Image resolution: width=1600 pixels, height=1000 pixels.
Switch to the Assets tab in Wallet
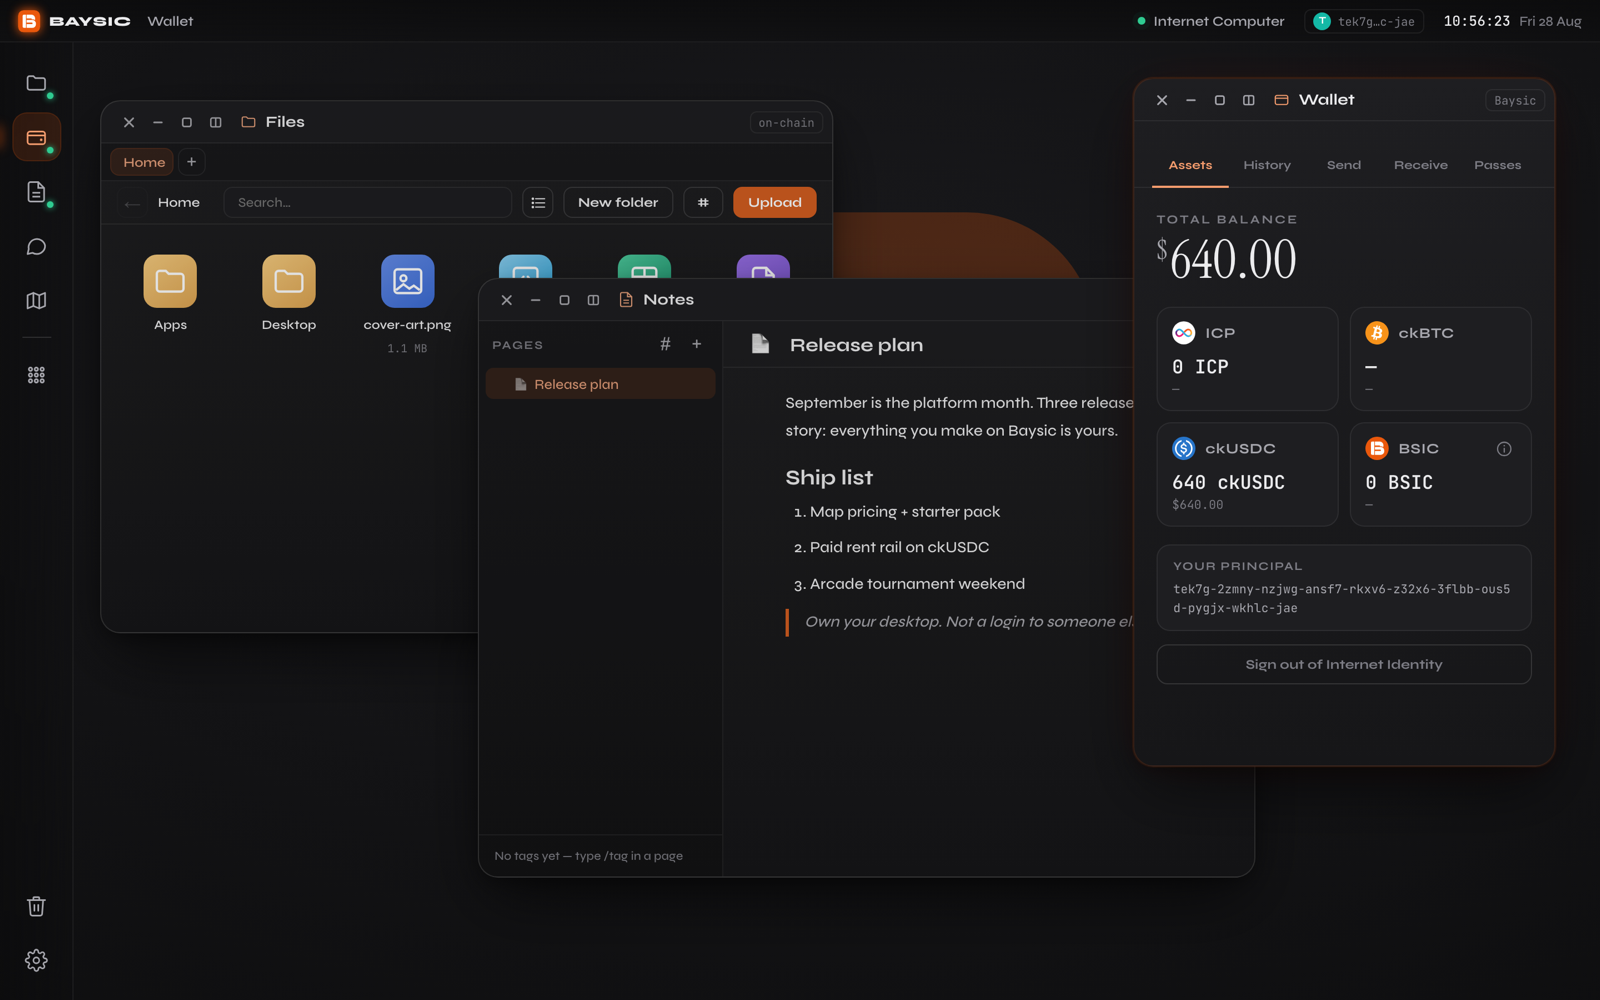tap(1190, 165)
